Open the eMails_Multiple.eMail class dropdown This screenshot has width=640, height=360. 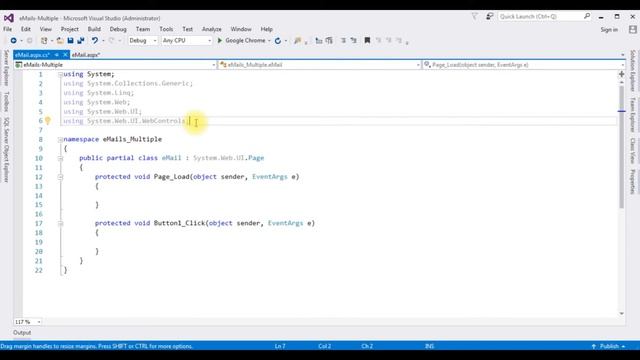click(320, 64)
